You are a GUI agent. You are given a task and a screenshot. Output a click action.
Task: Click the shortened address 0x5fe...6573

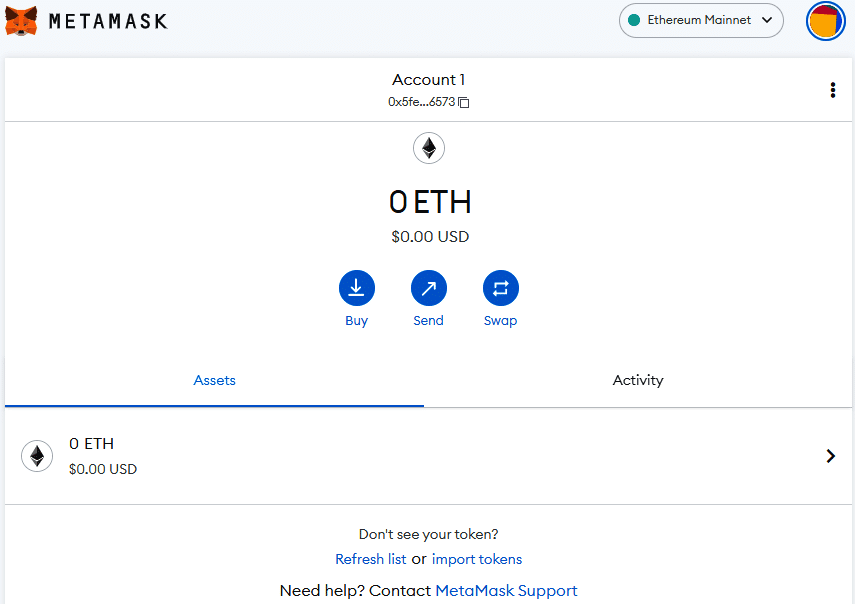(421, 102)
